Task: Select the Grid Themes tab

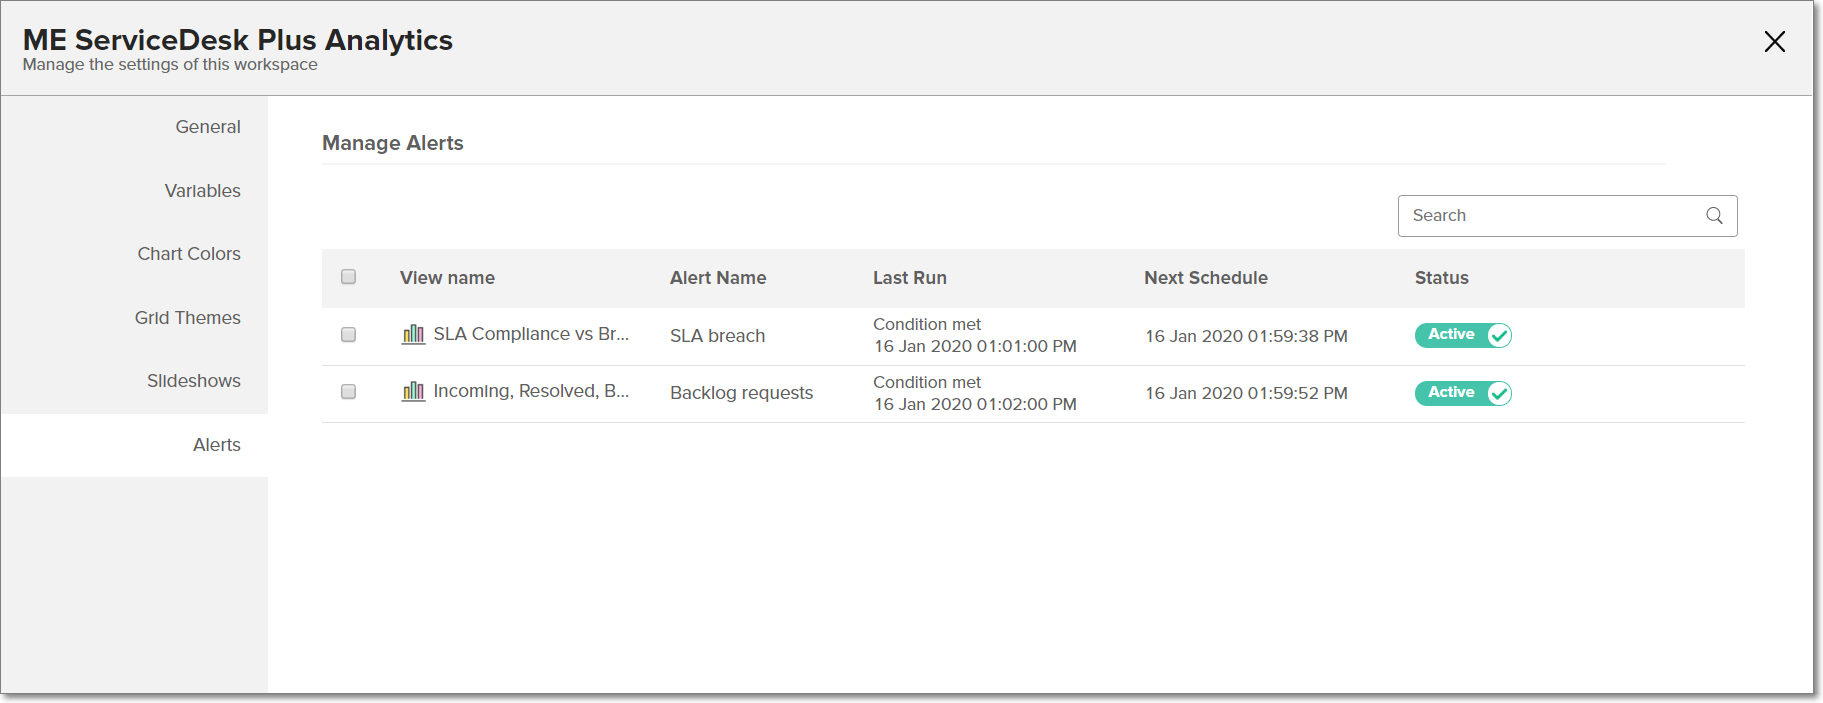Action: pos(188,318)
